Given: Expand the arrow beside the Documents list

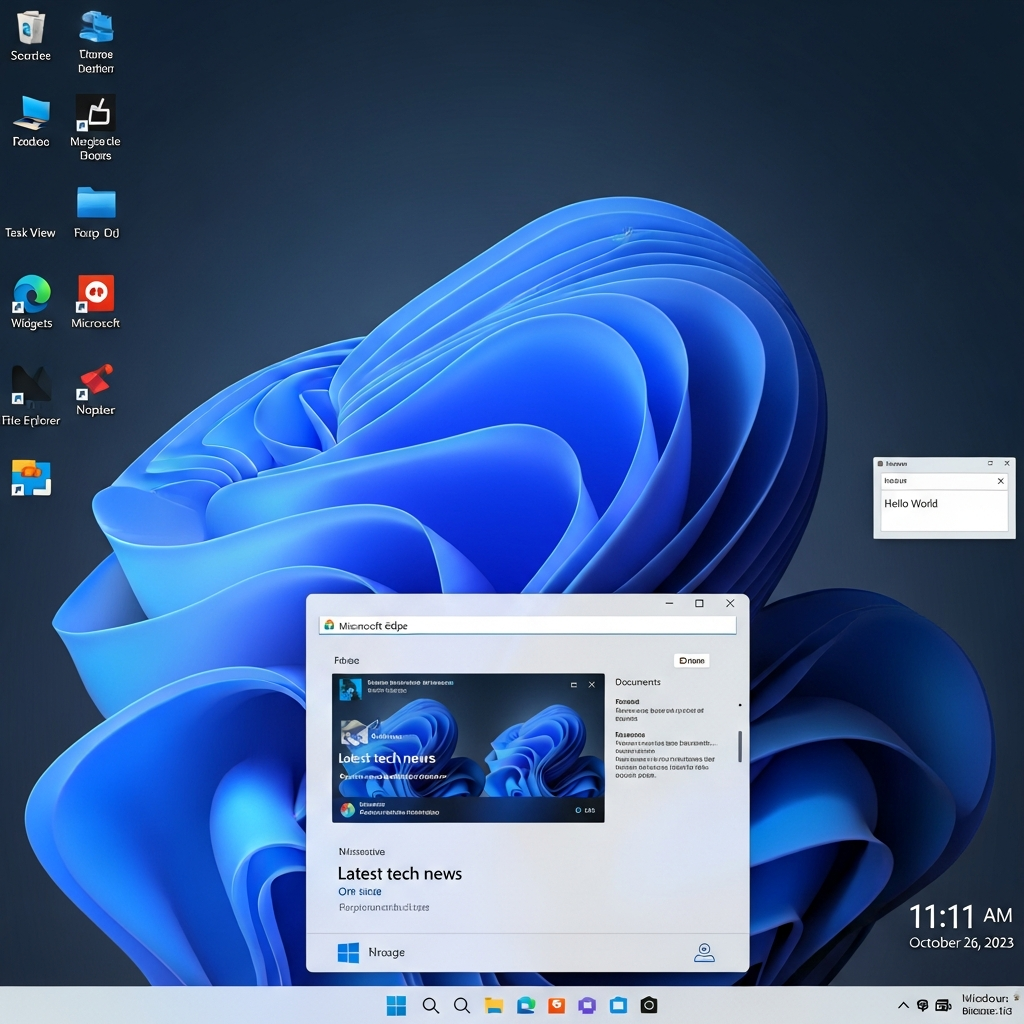Looking at the screenshot, I should [x=740, y=704].
